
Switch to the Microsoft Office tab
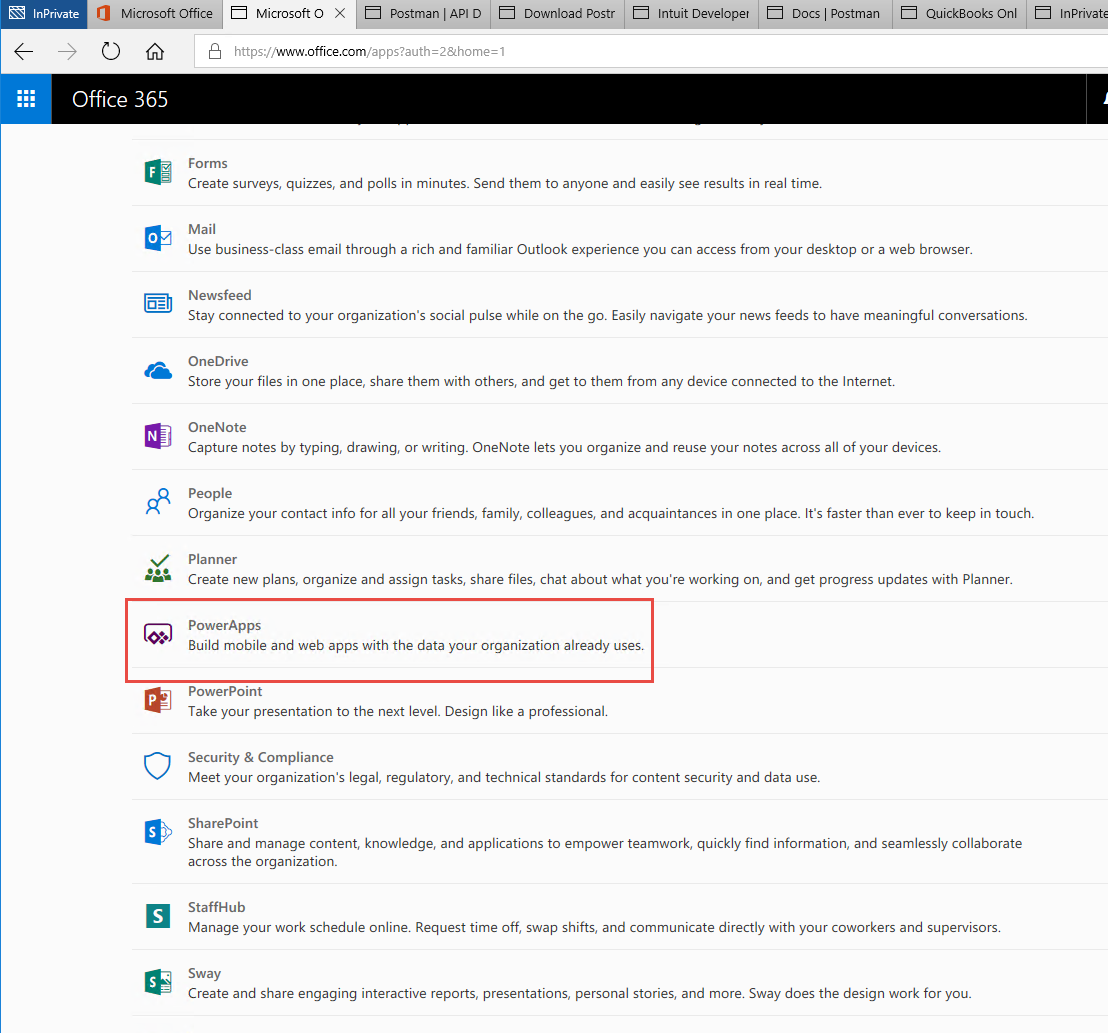click(x=155, y=13)
